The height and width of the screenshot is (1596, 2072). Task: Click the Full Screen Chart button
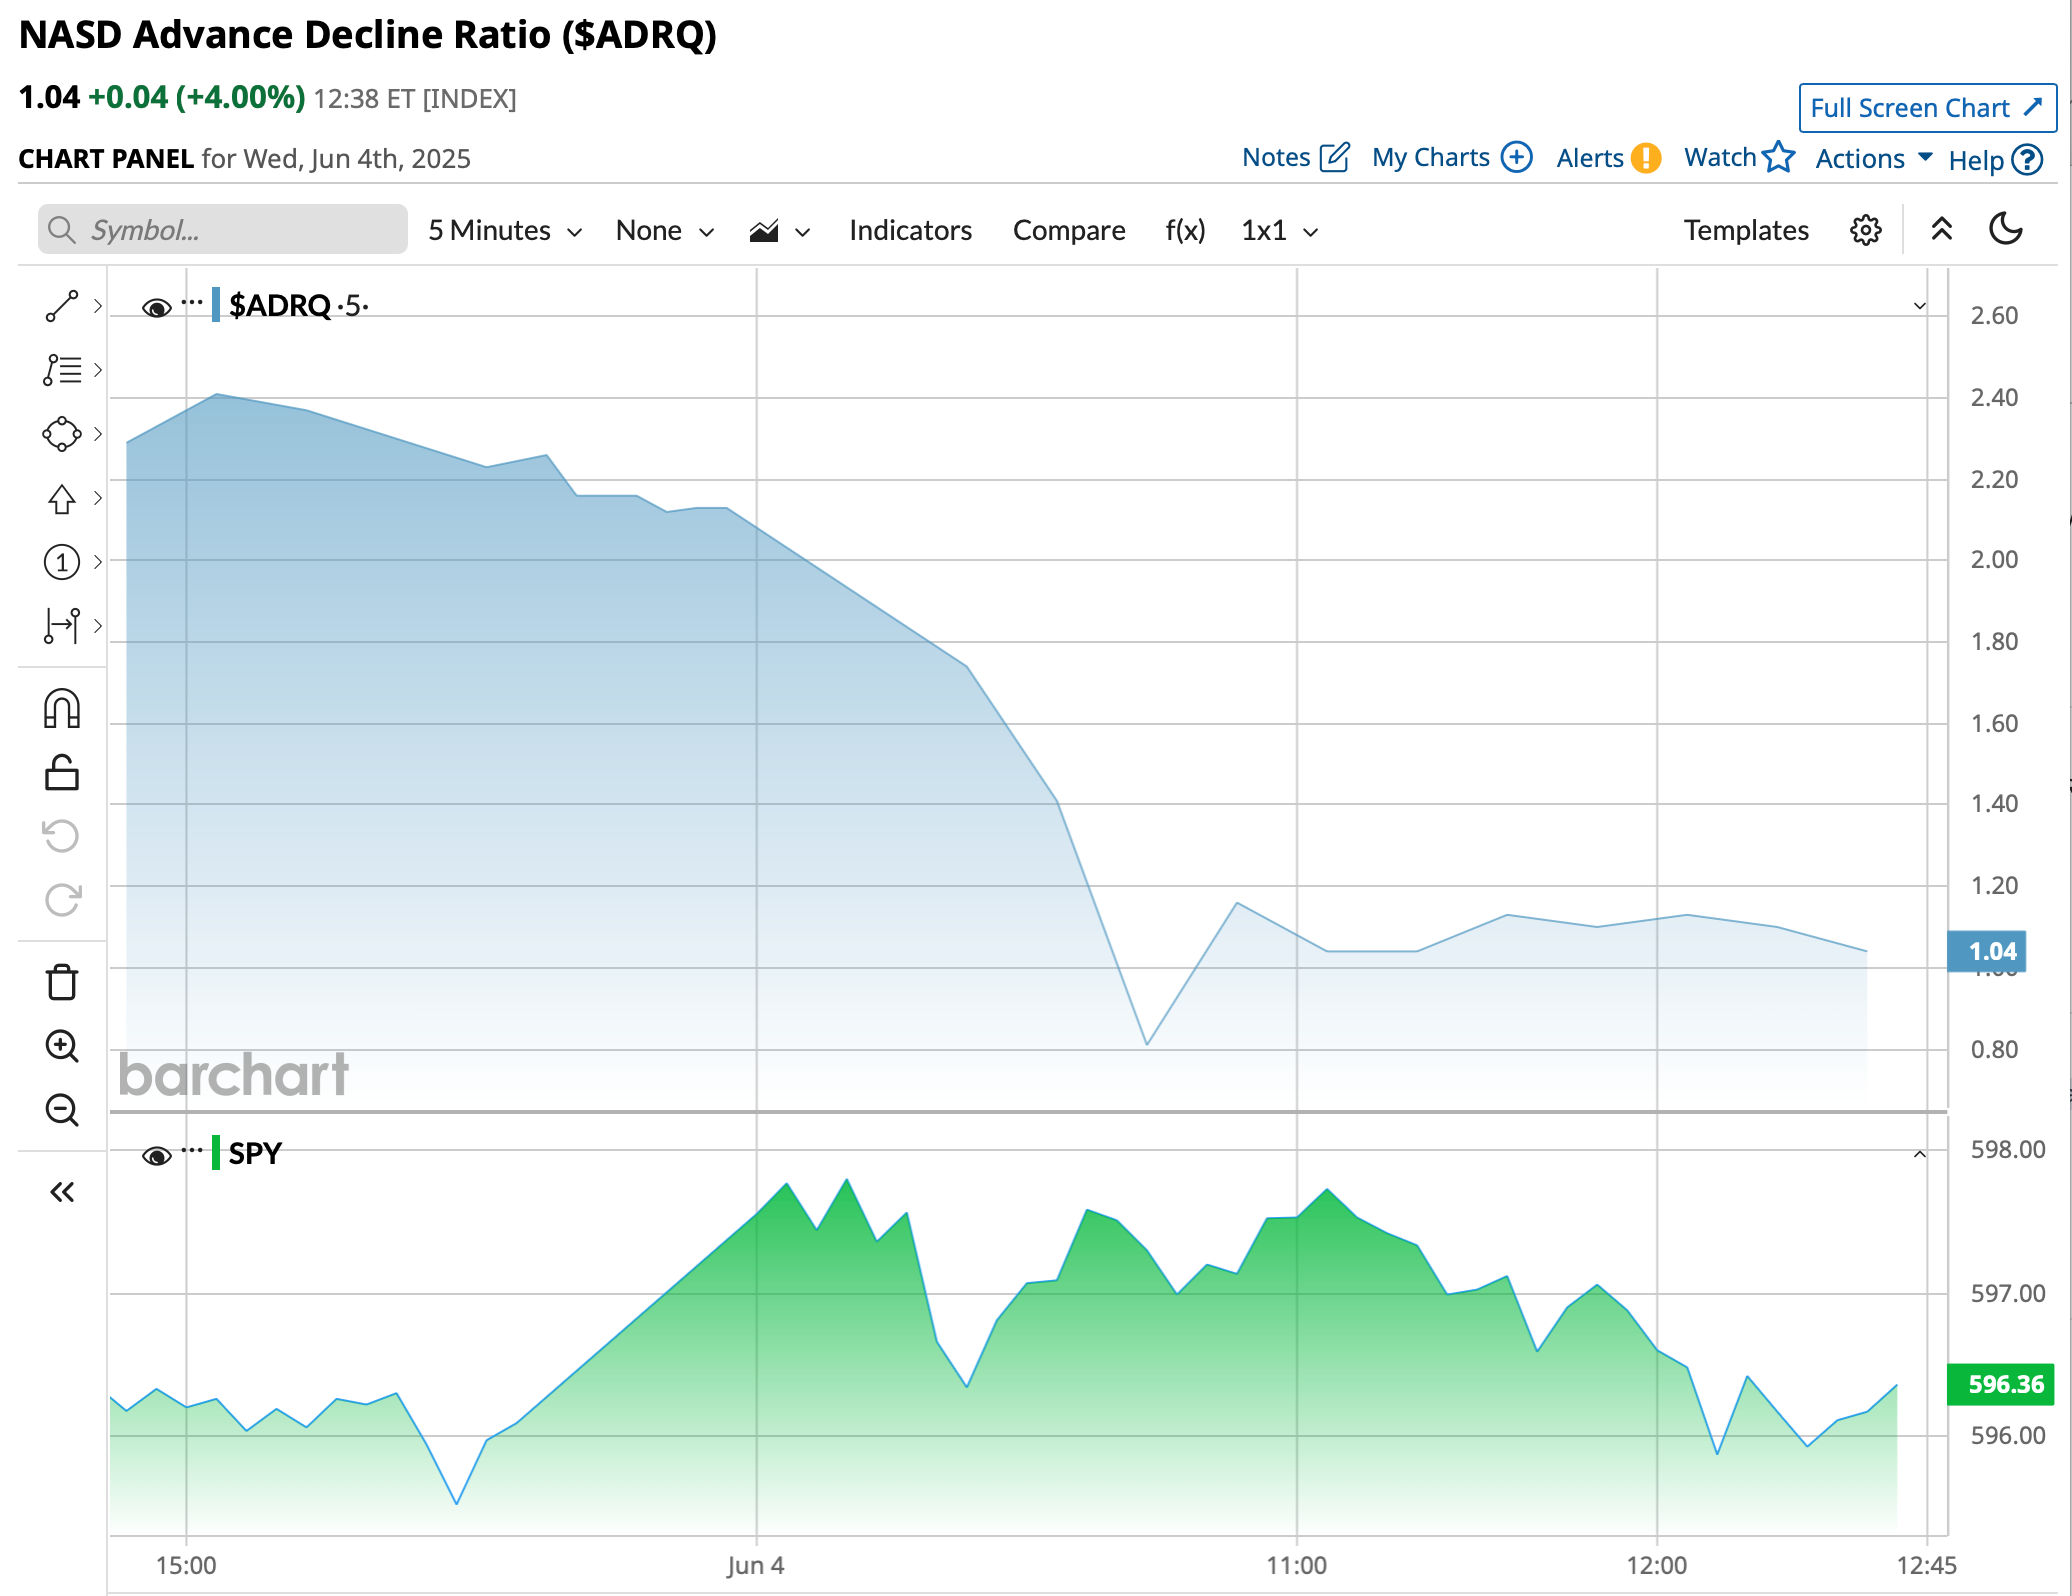(x=1926, y=108)
